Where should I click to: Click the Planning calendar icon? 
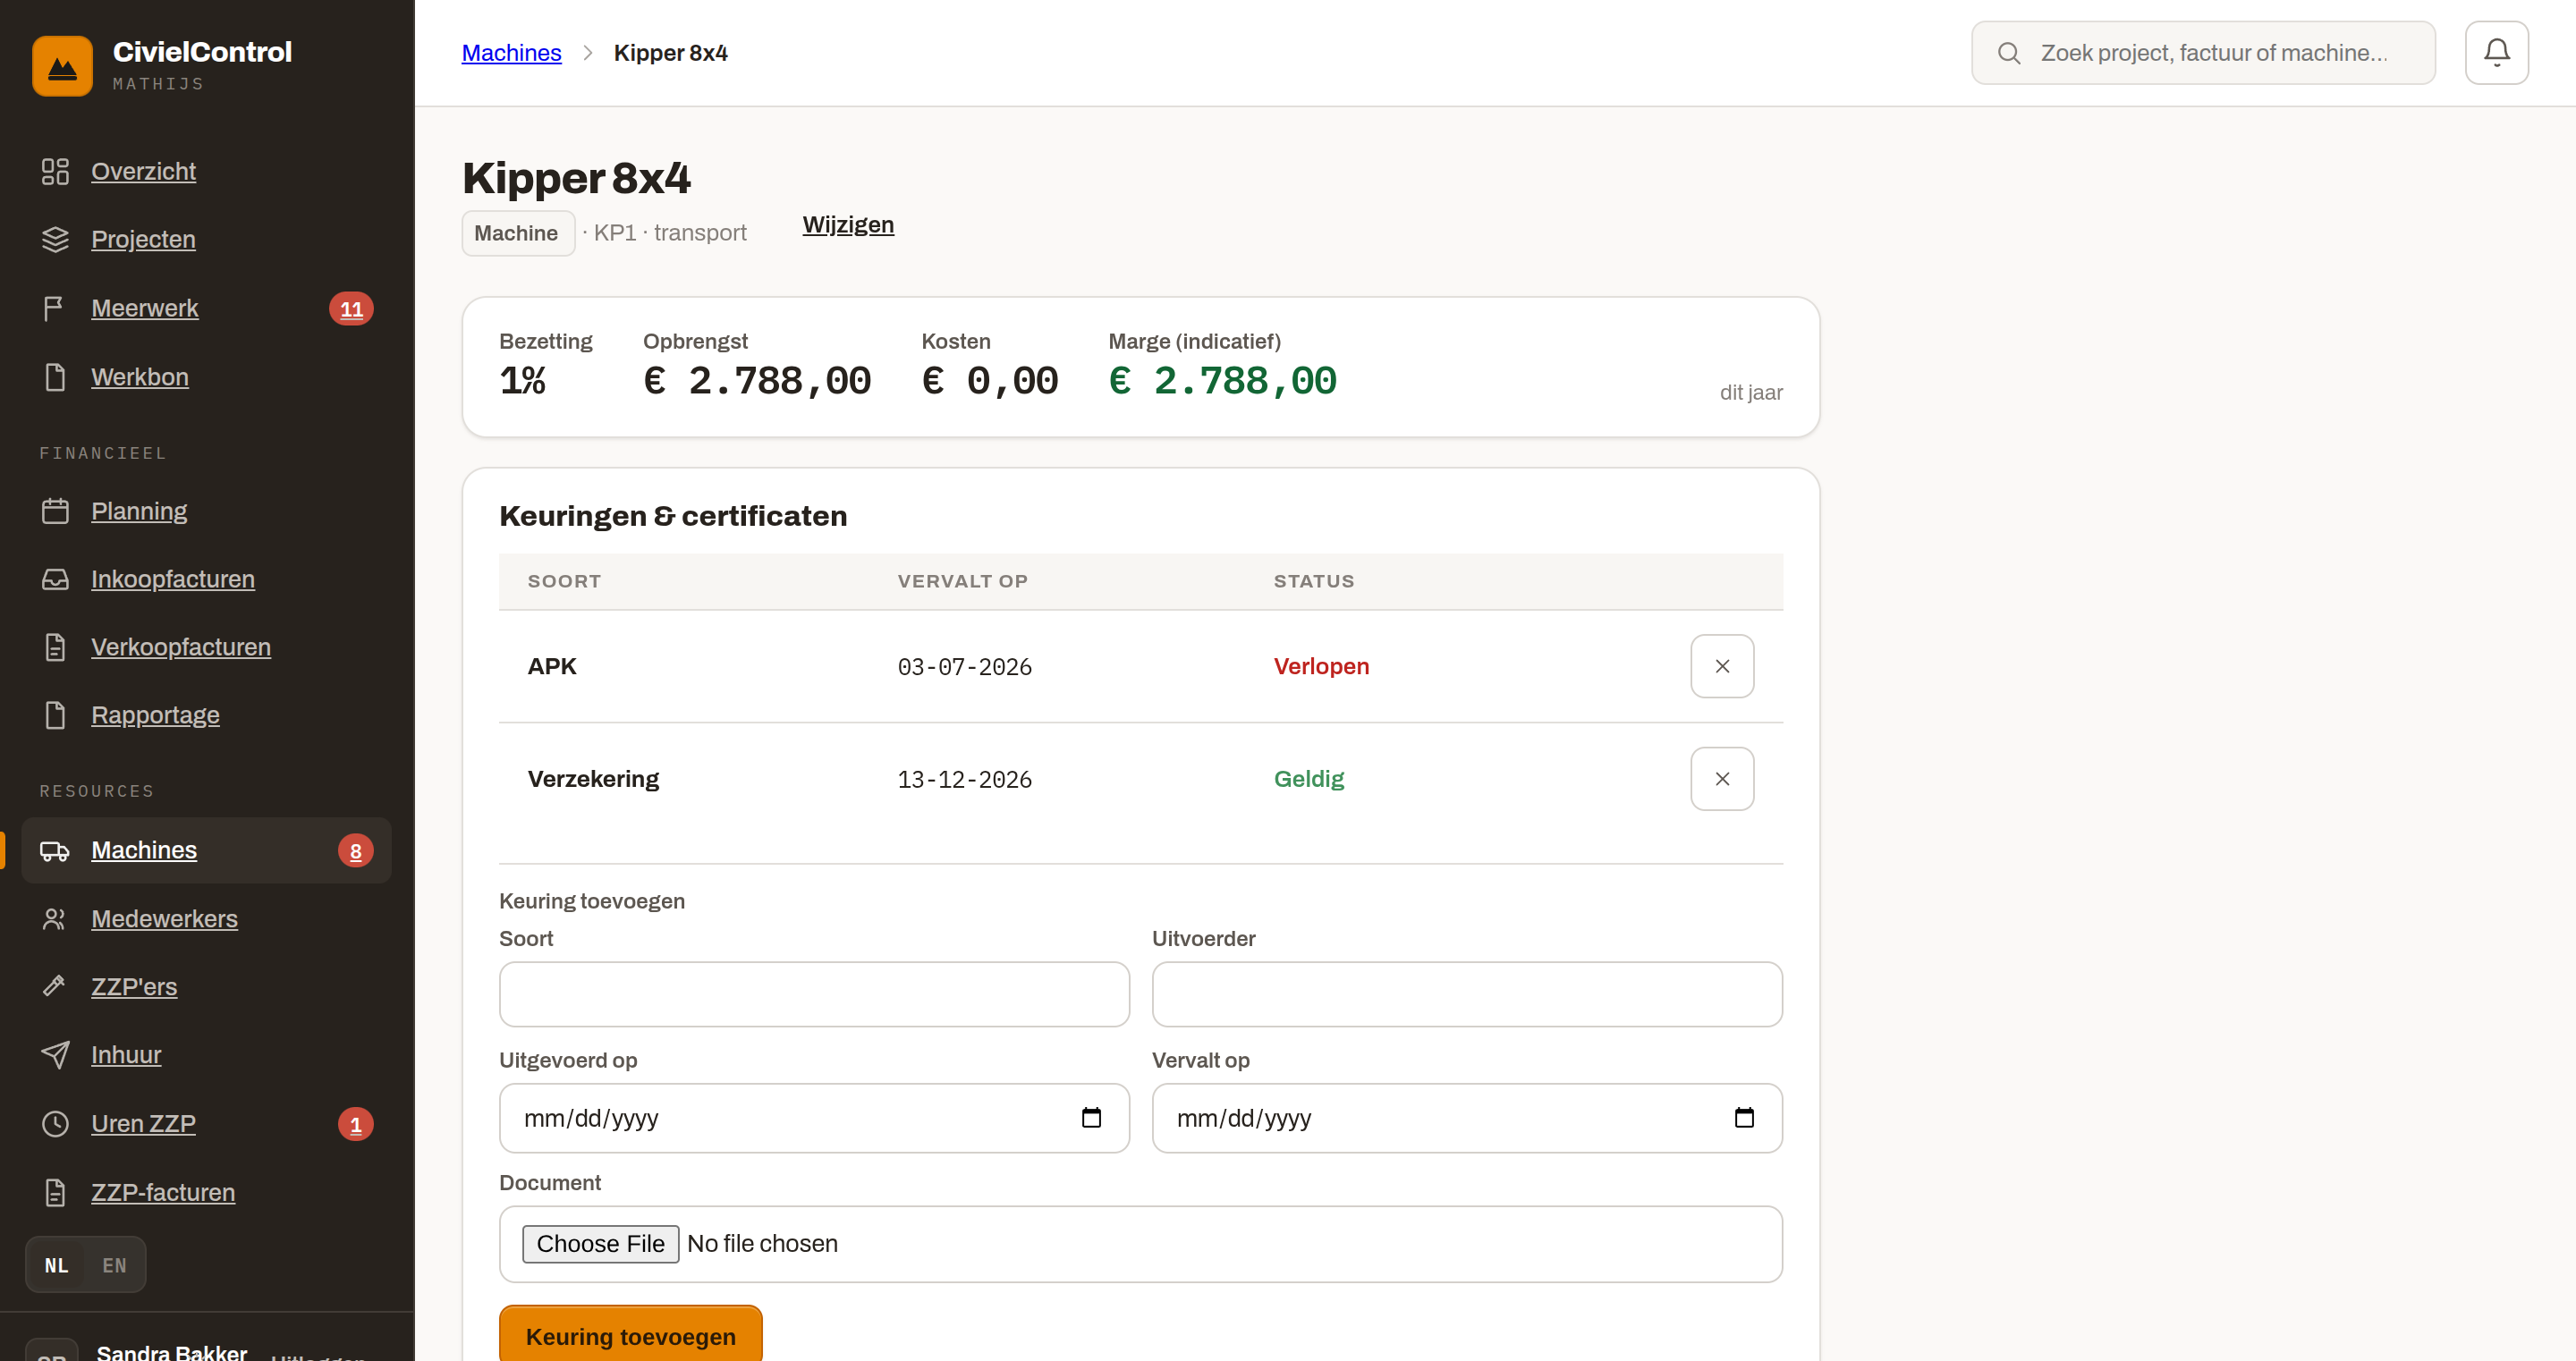tap(55, 511)
